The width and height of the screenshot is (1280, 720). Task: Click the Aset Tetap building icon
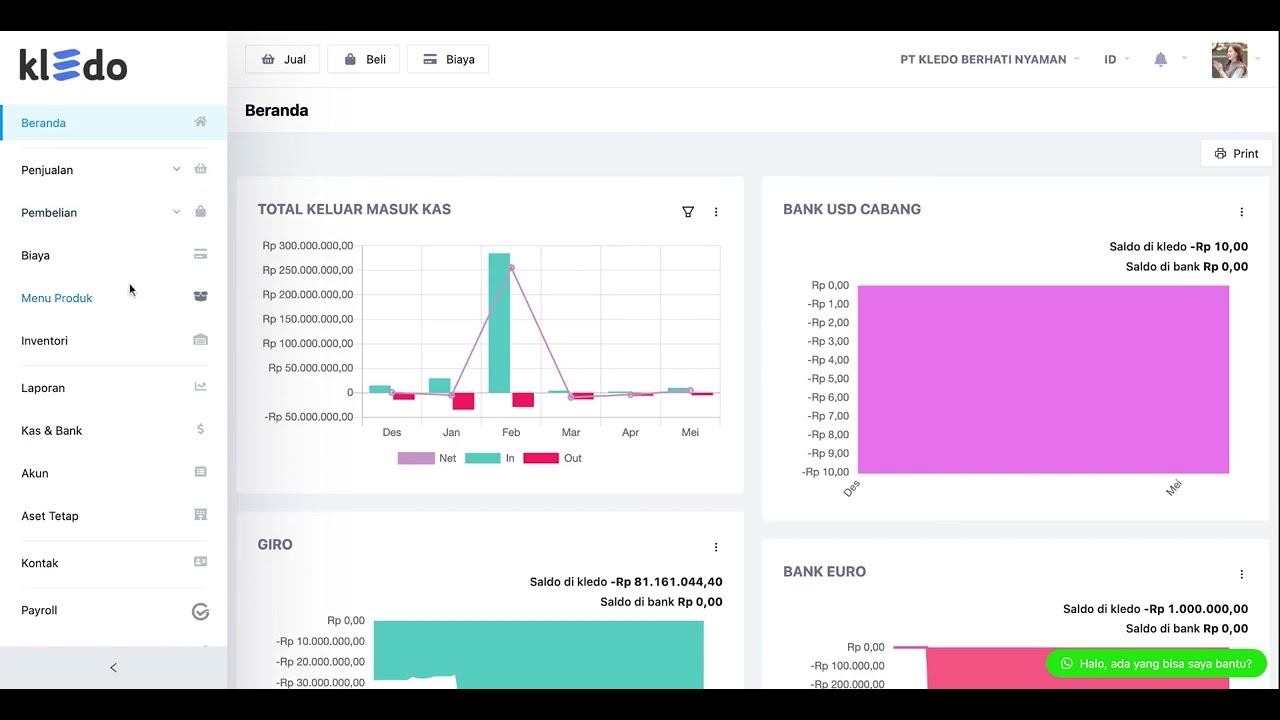[x=200, y=515]
